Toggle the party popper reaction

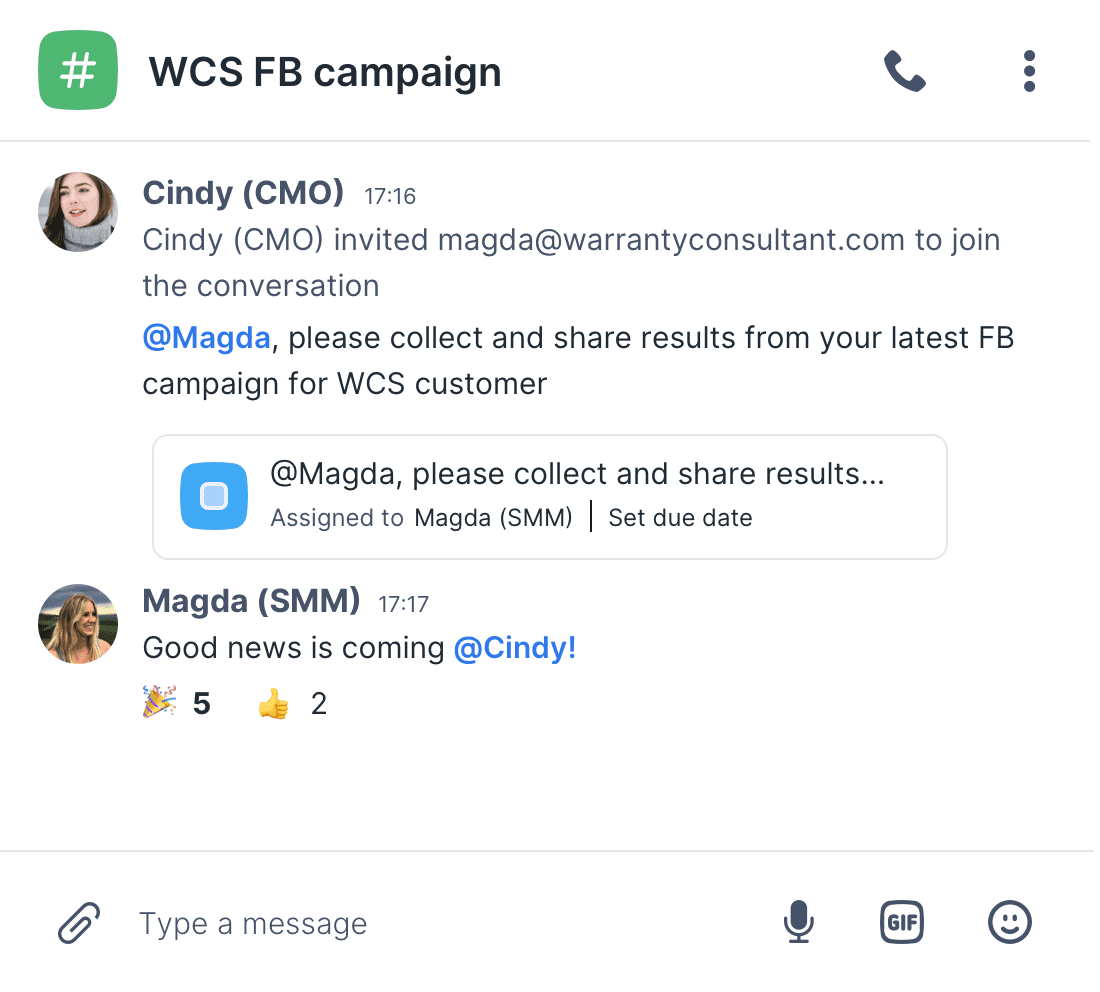tap(177, 704)
